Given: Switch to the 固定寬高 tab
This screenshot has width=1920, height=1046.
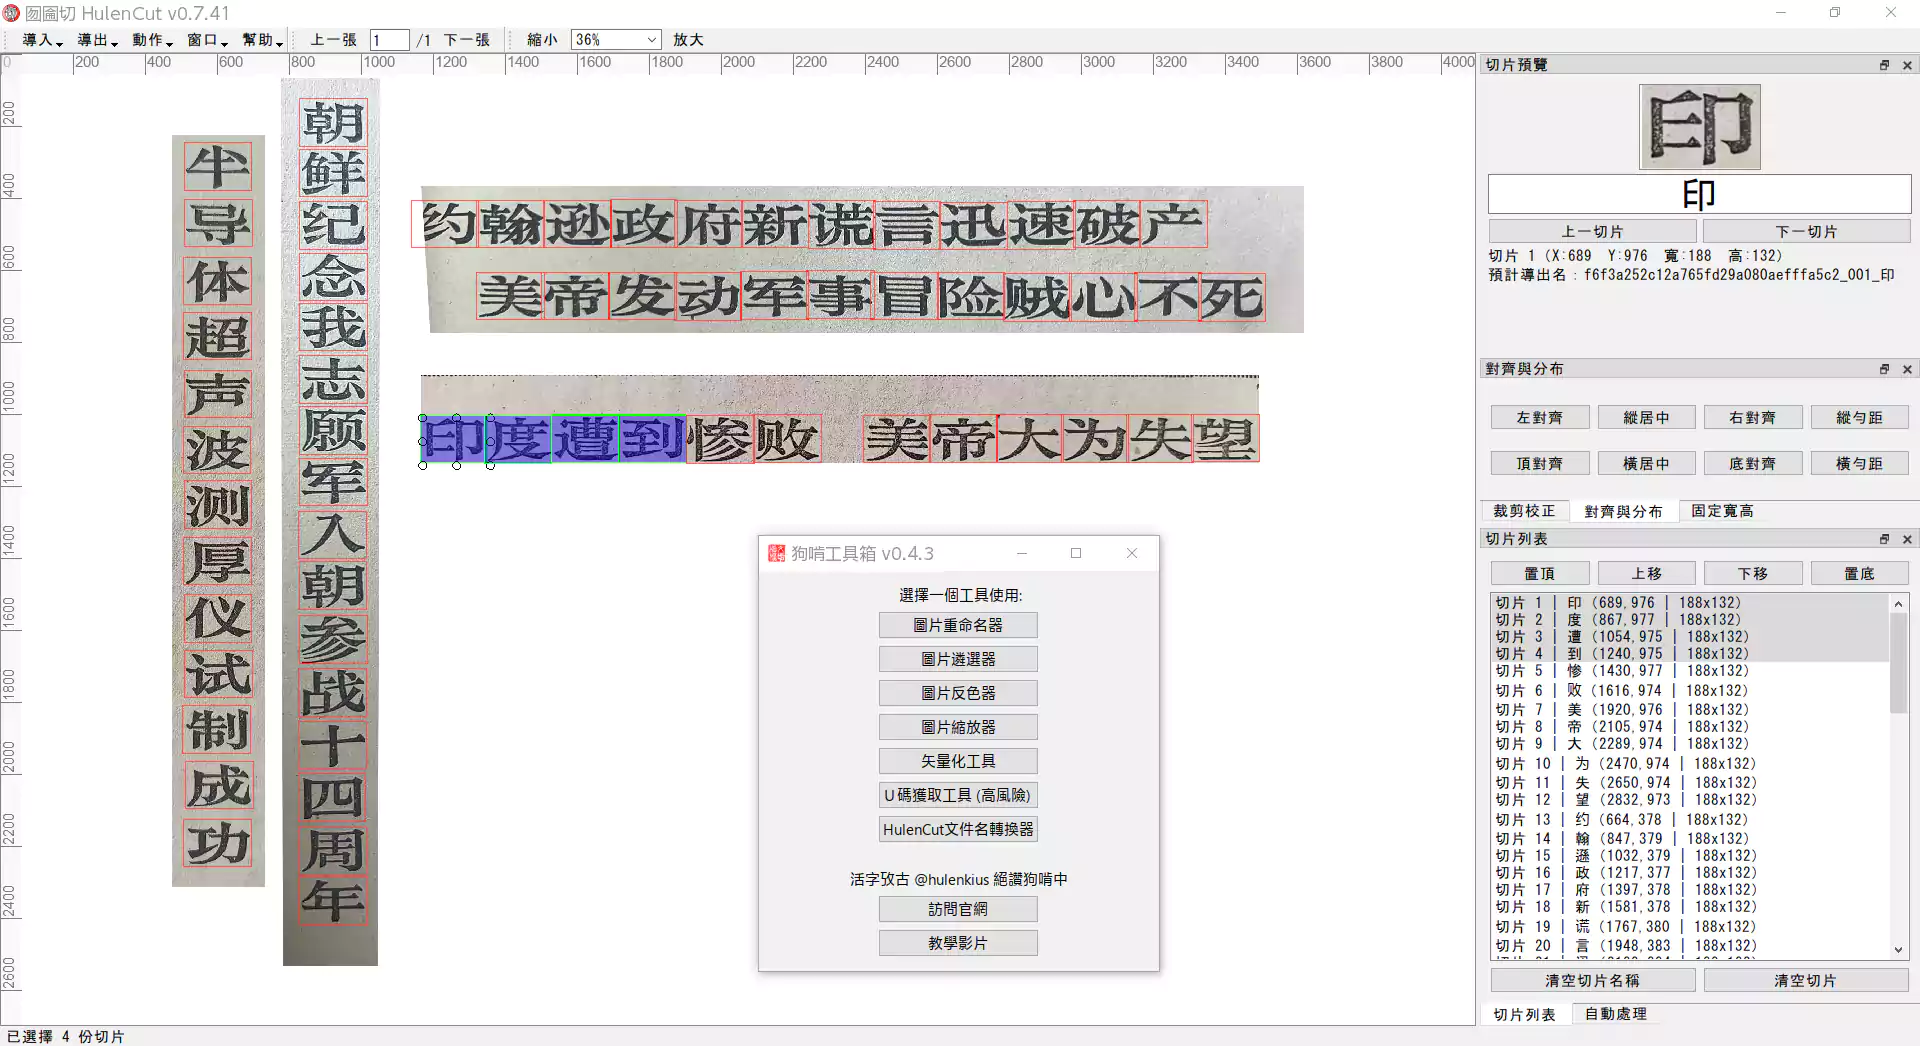Looking at the screenshot, I should click(x=1722, y=511).
